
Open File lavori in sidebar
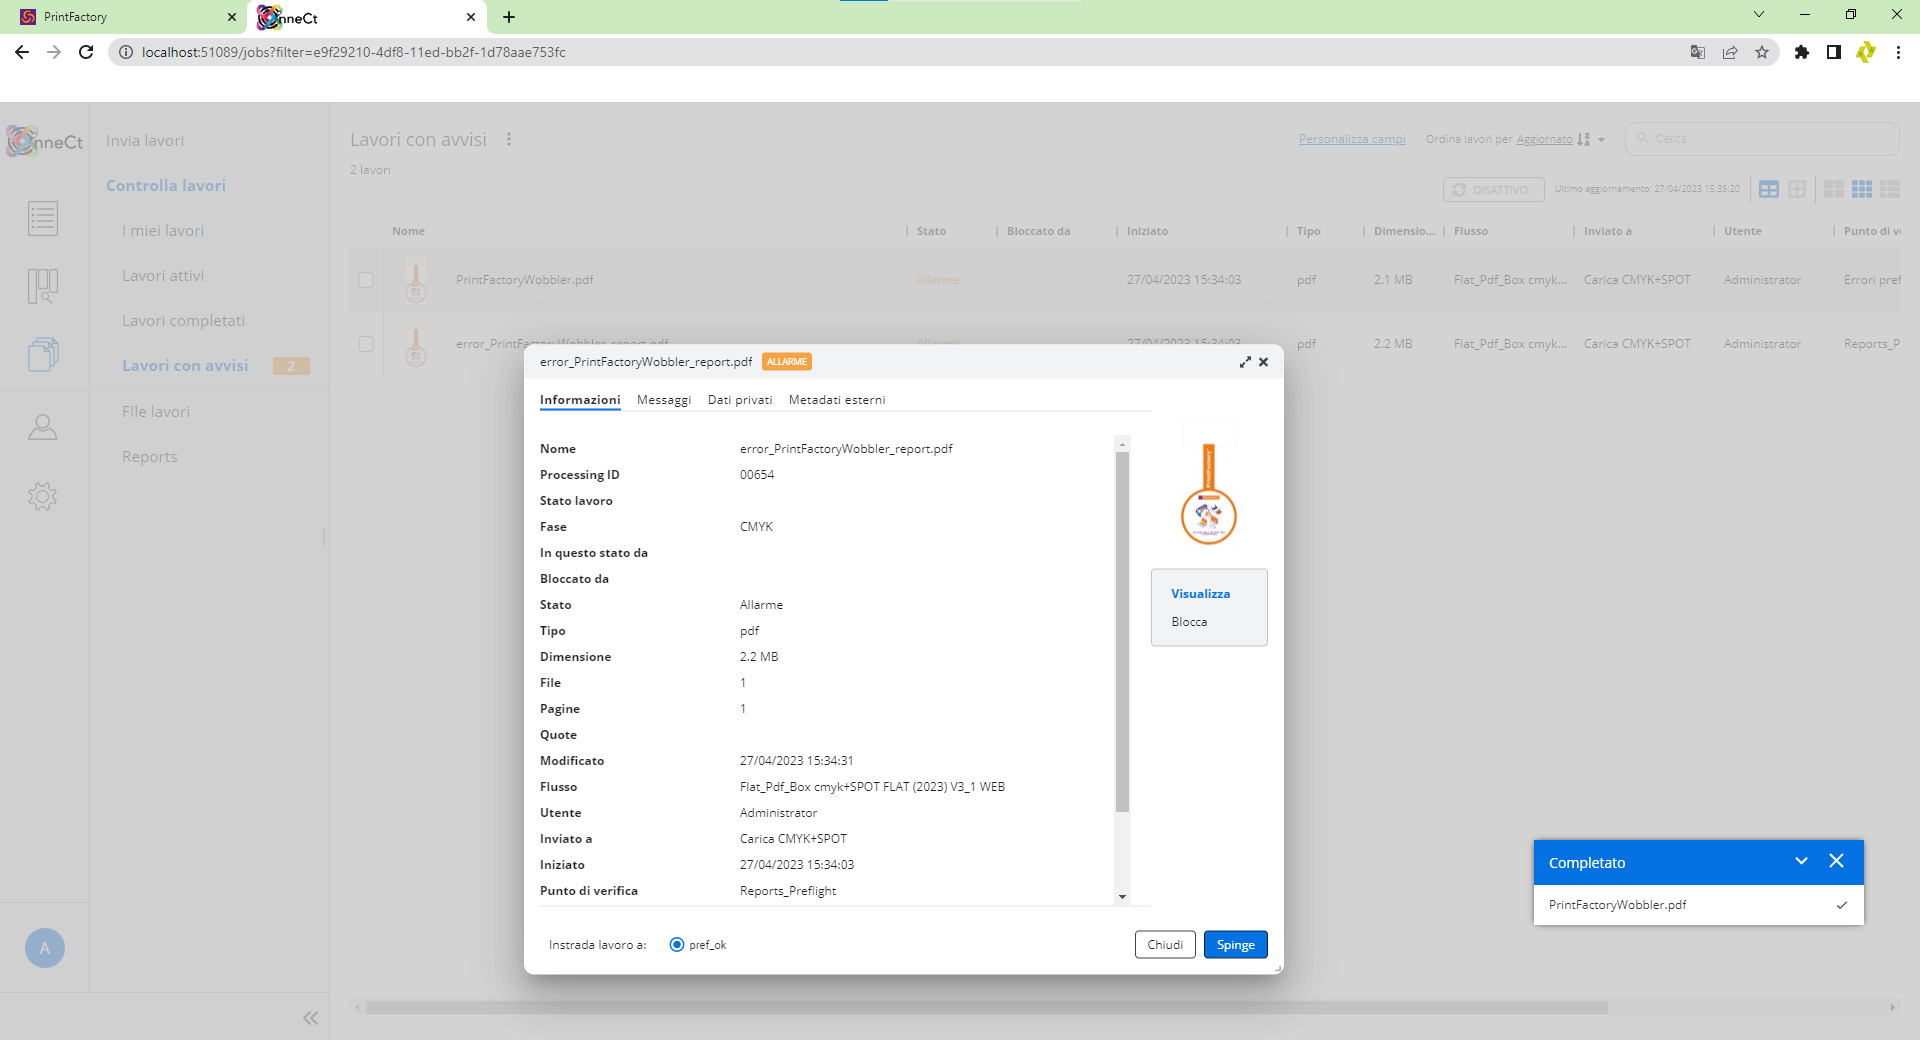[156, 412]
